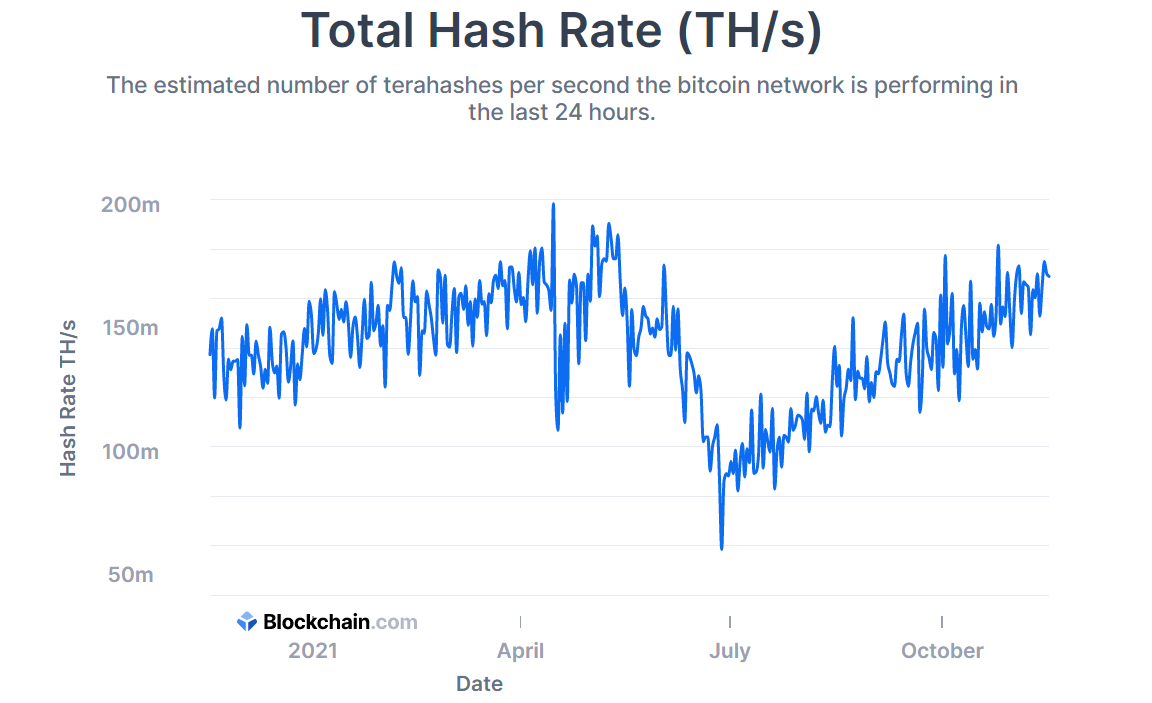
Task: Click the Blockchain.com diamond logo icon
Action: tap(247, 621)
